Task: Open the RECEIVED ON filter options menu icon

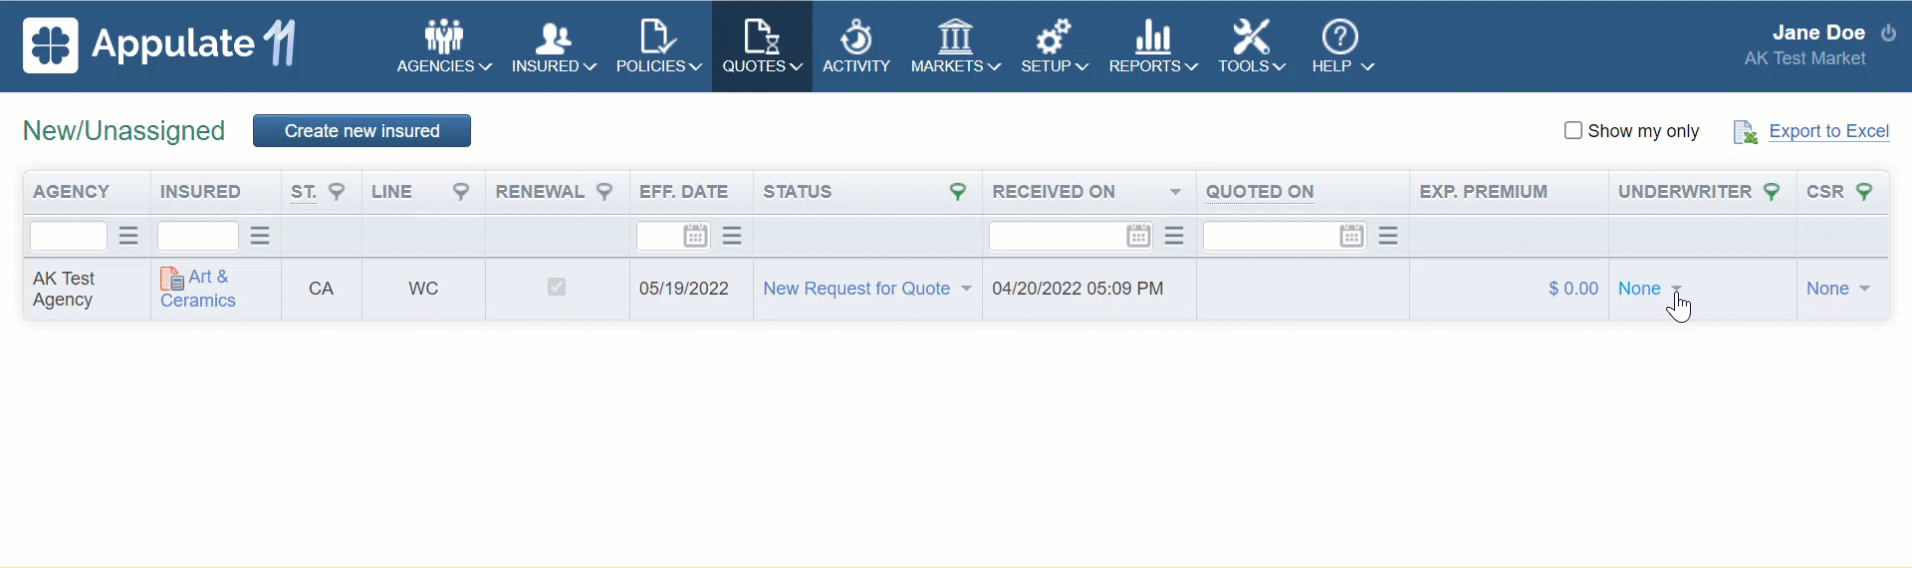Action: click(x=1174, y=236)
